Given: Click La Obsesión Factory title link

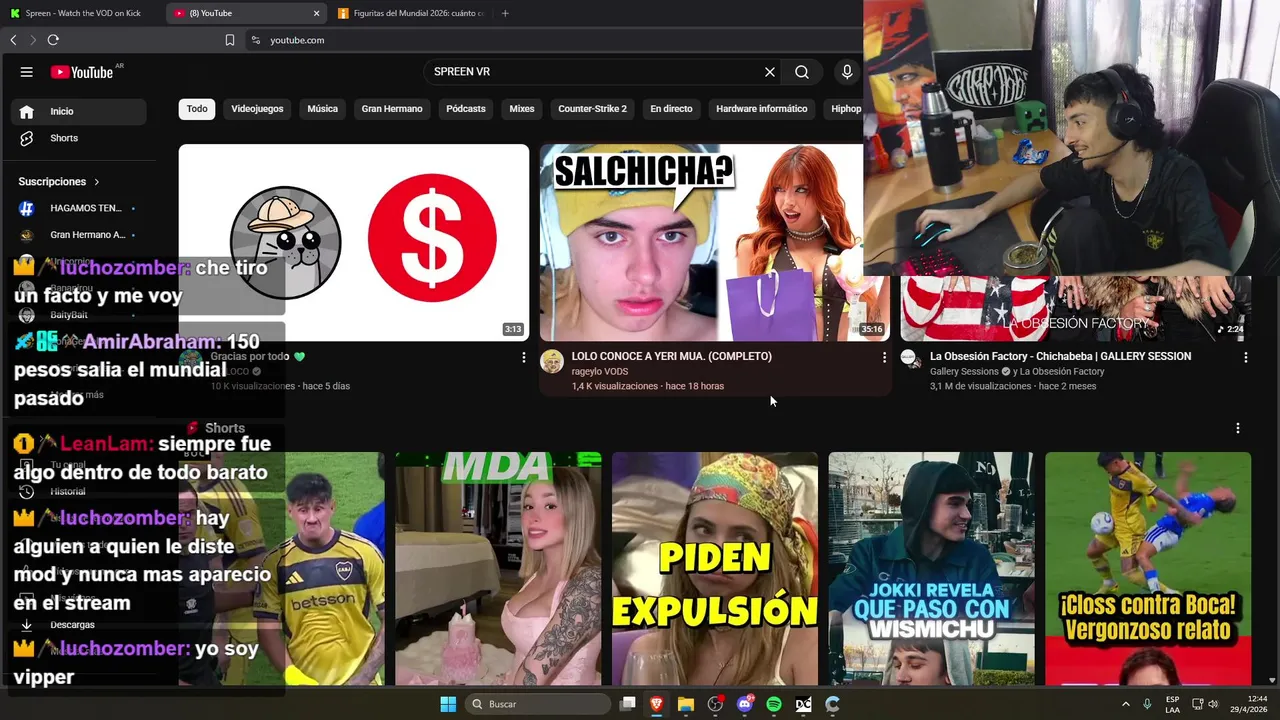Looking at the screenshot, I should click(1060, 356).
